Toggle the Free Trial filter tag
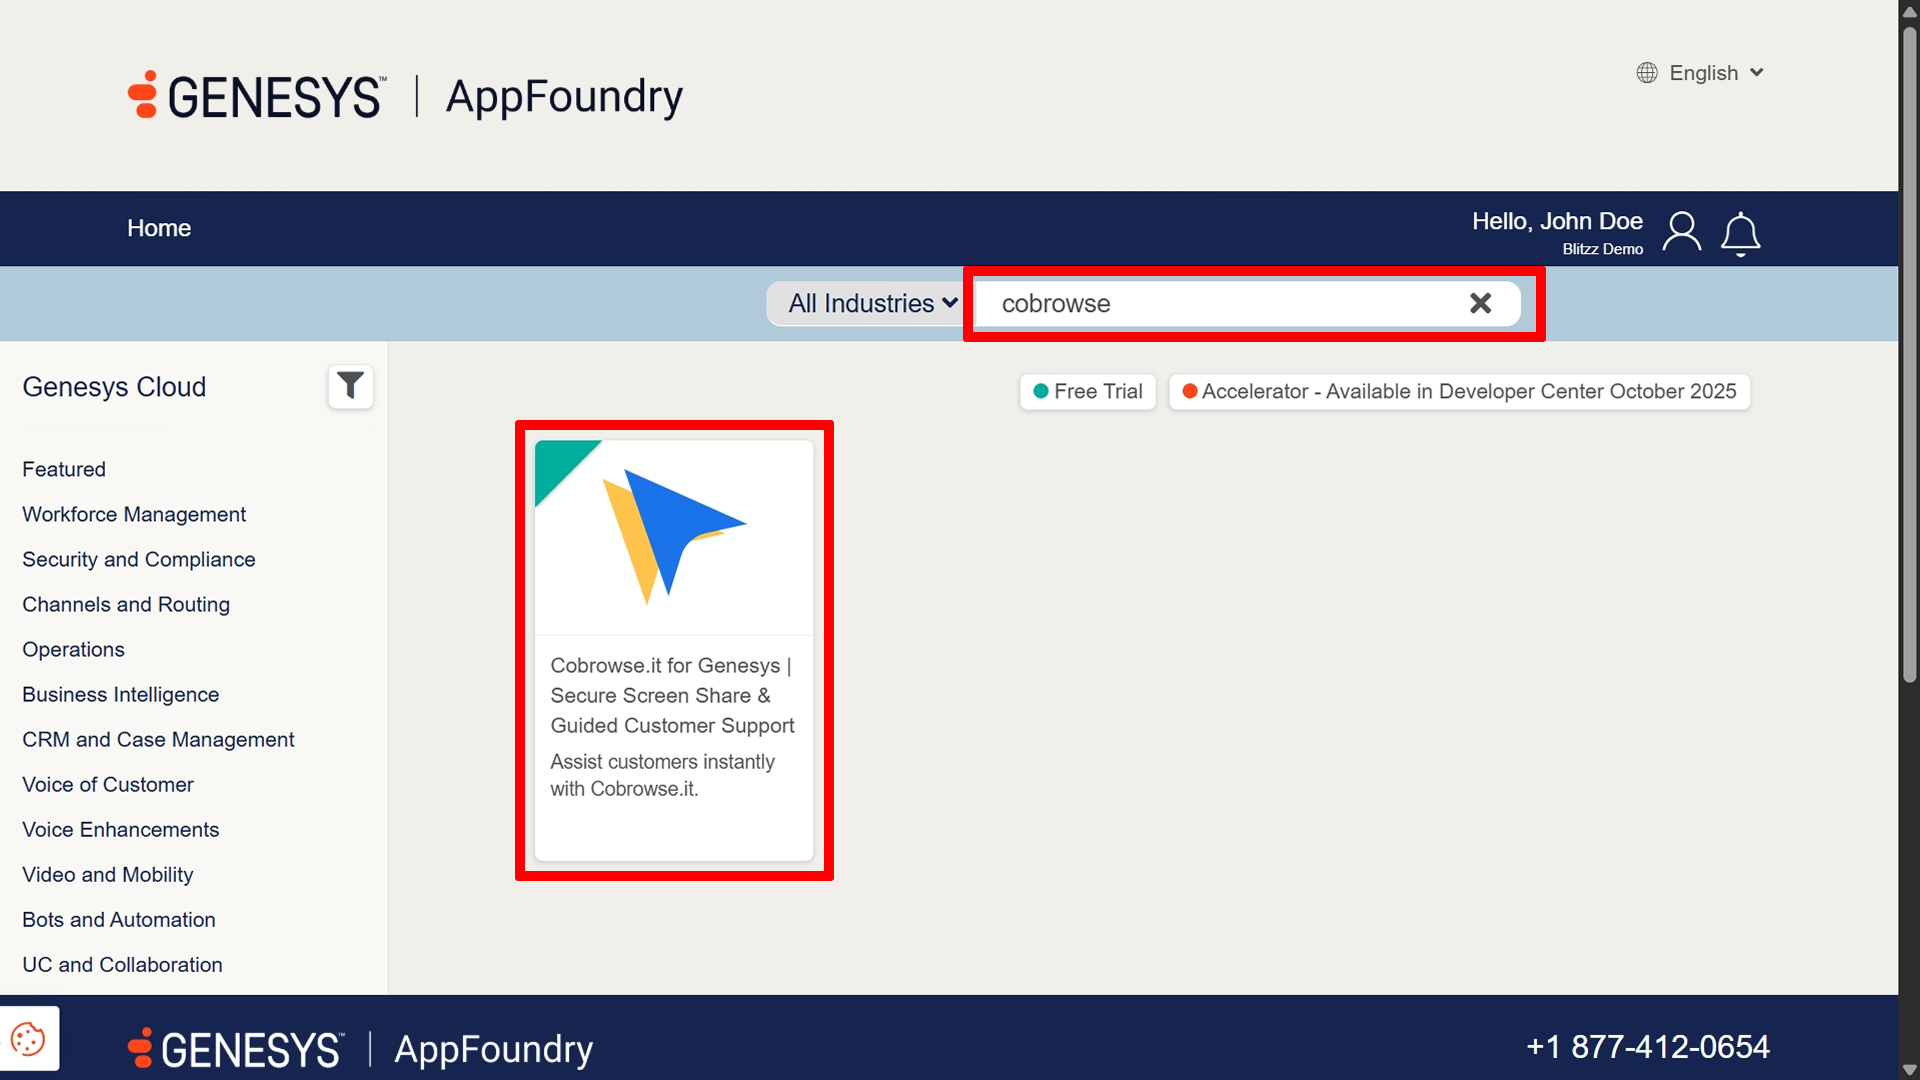The width and height of the screenshot is (1920, 1080). pos(1087,391)
